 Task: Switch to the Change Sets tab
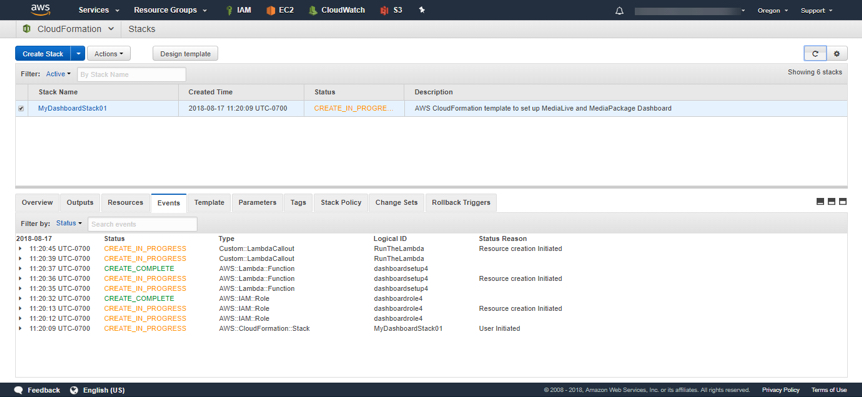[x=396, y=202]
